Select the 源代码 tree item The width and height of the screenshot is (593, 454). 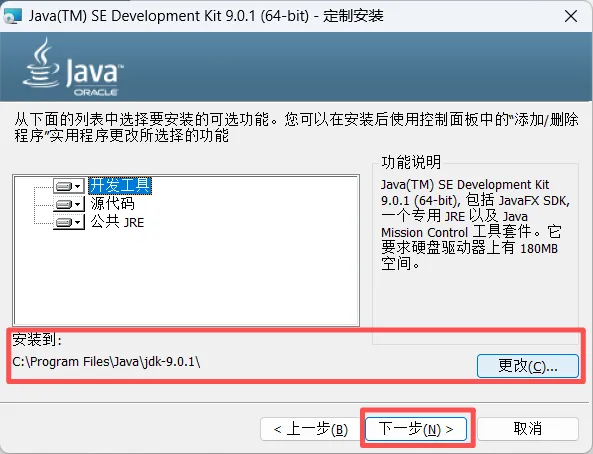pos(112,204)
